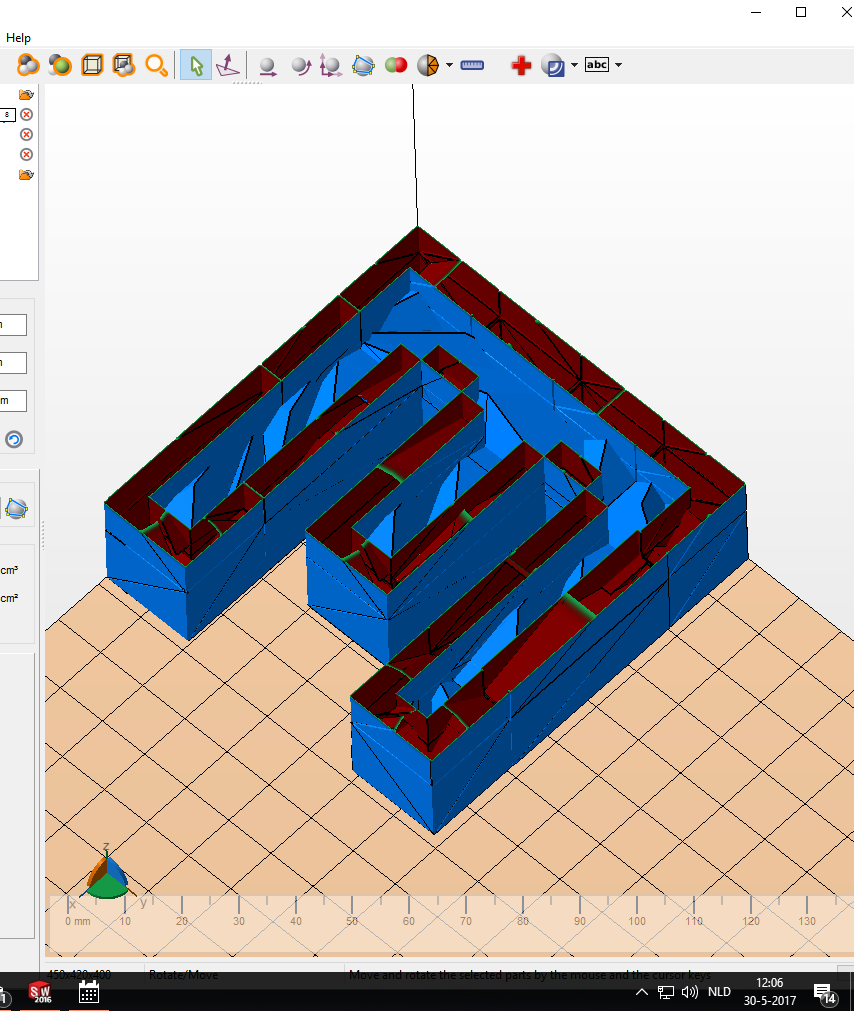The width and height of the screenshot is (854, 1011).
Task: Click the orange wireframe cube view icon
Action: pos(92,65)
